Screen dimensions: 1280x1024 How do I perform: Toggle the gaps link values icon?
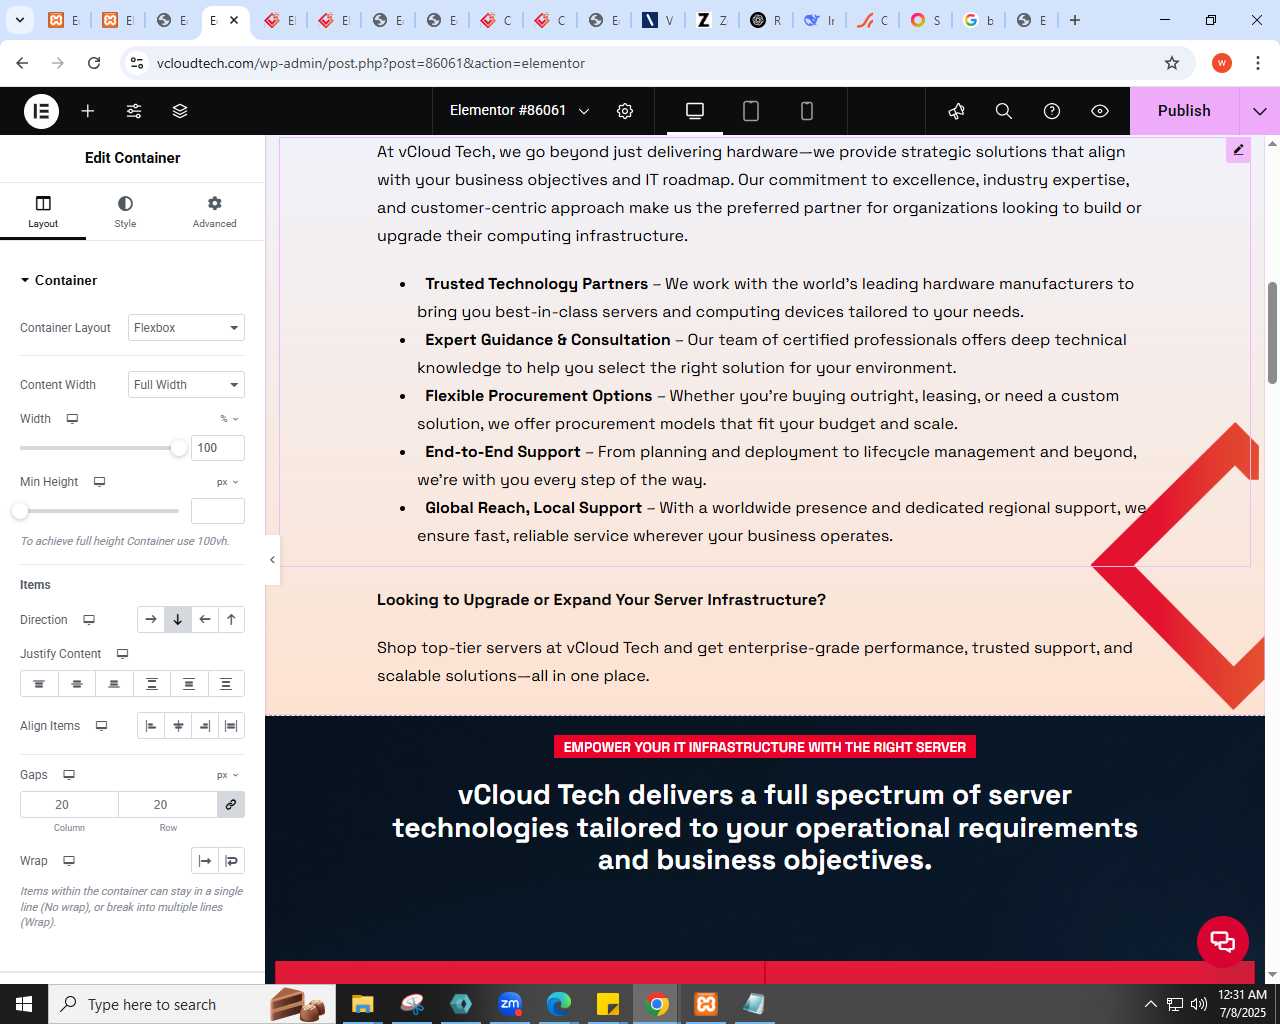(x=231, y=805)
